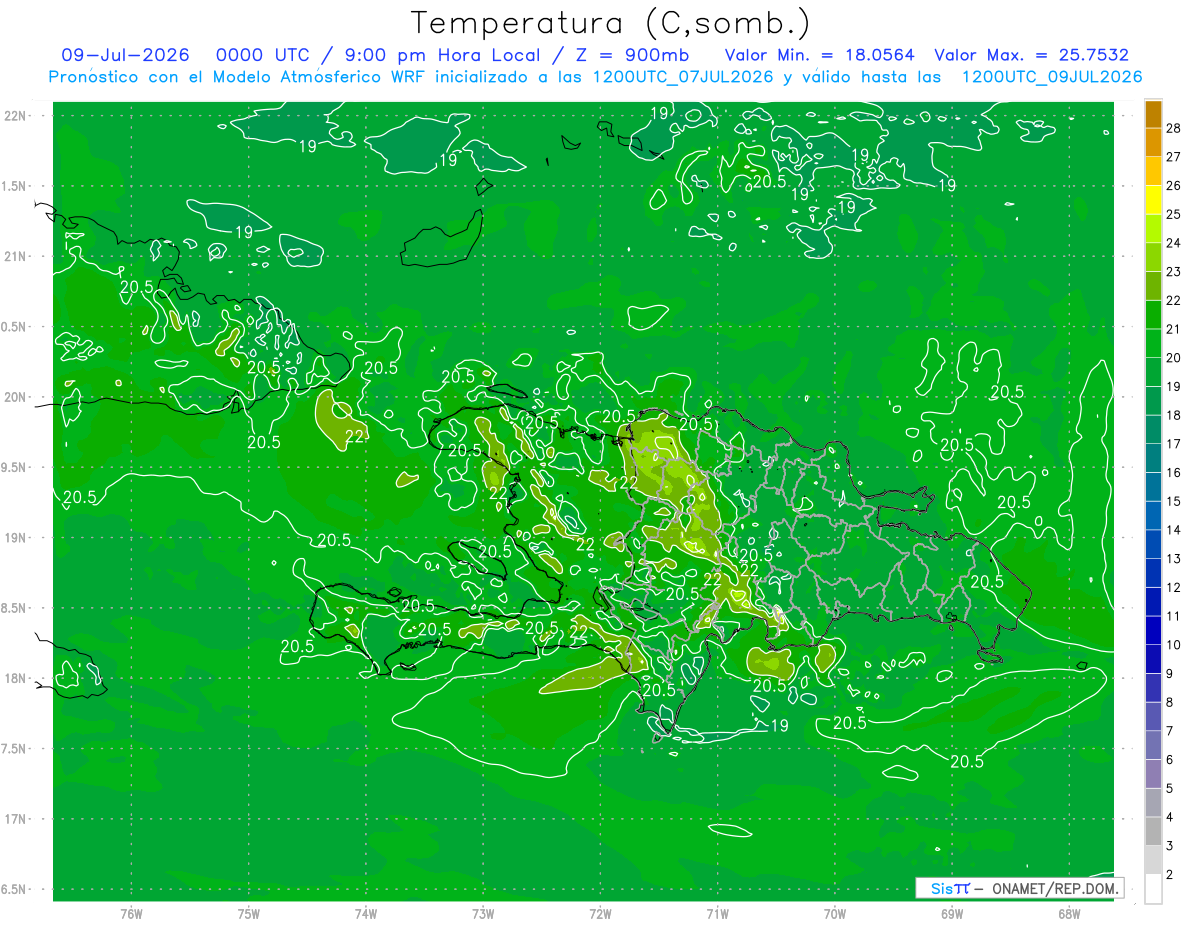Click the color scale value 15
1200x927 pixels.
(1174, 501)
